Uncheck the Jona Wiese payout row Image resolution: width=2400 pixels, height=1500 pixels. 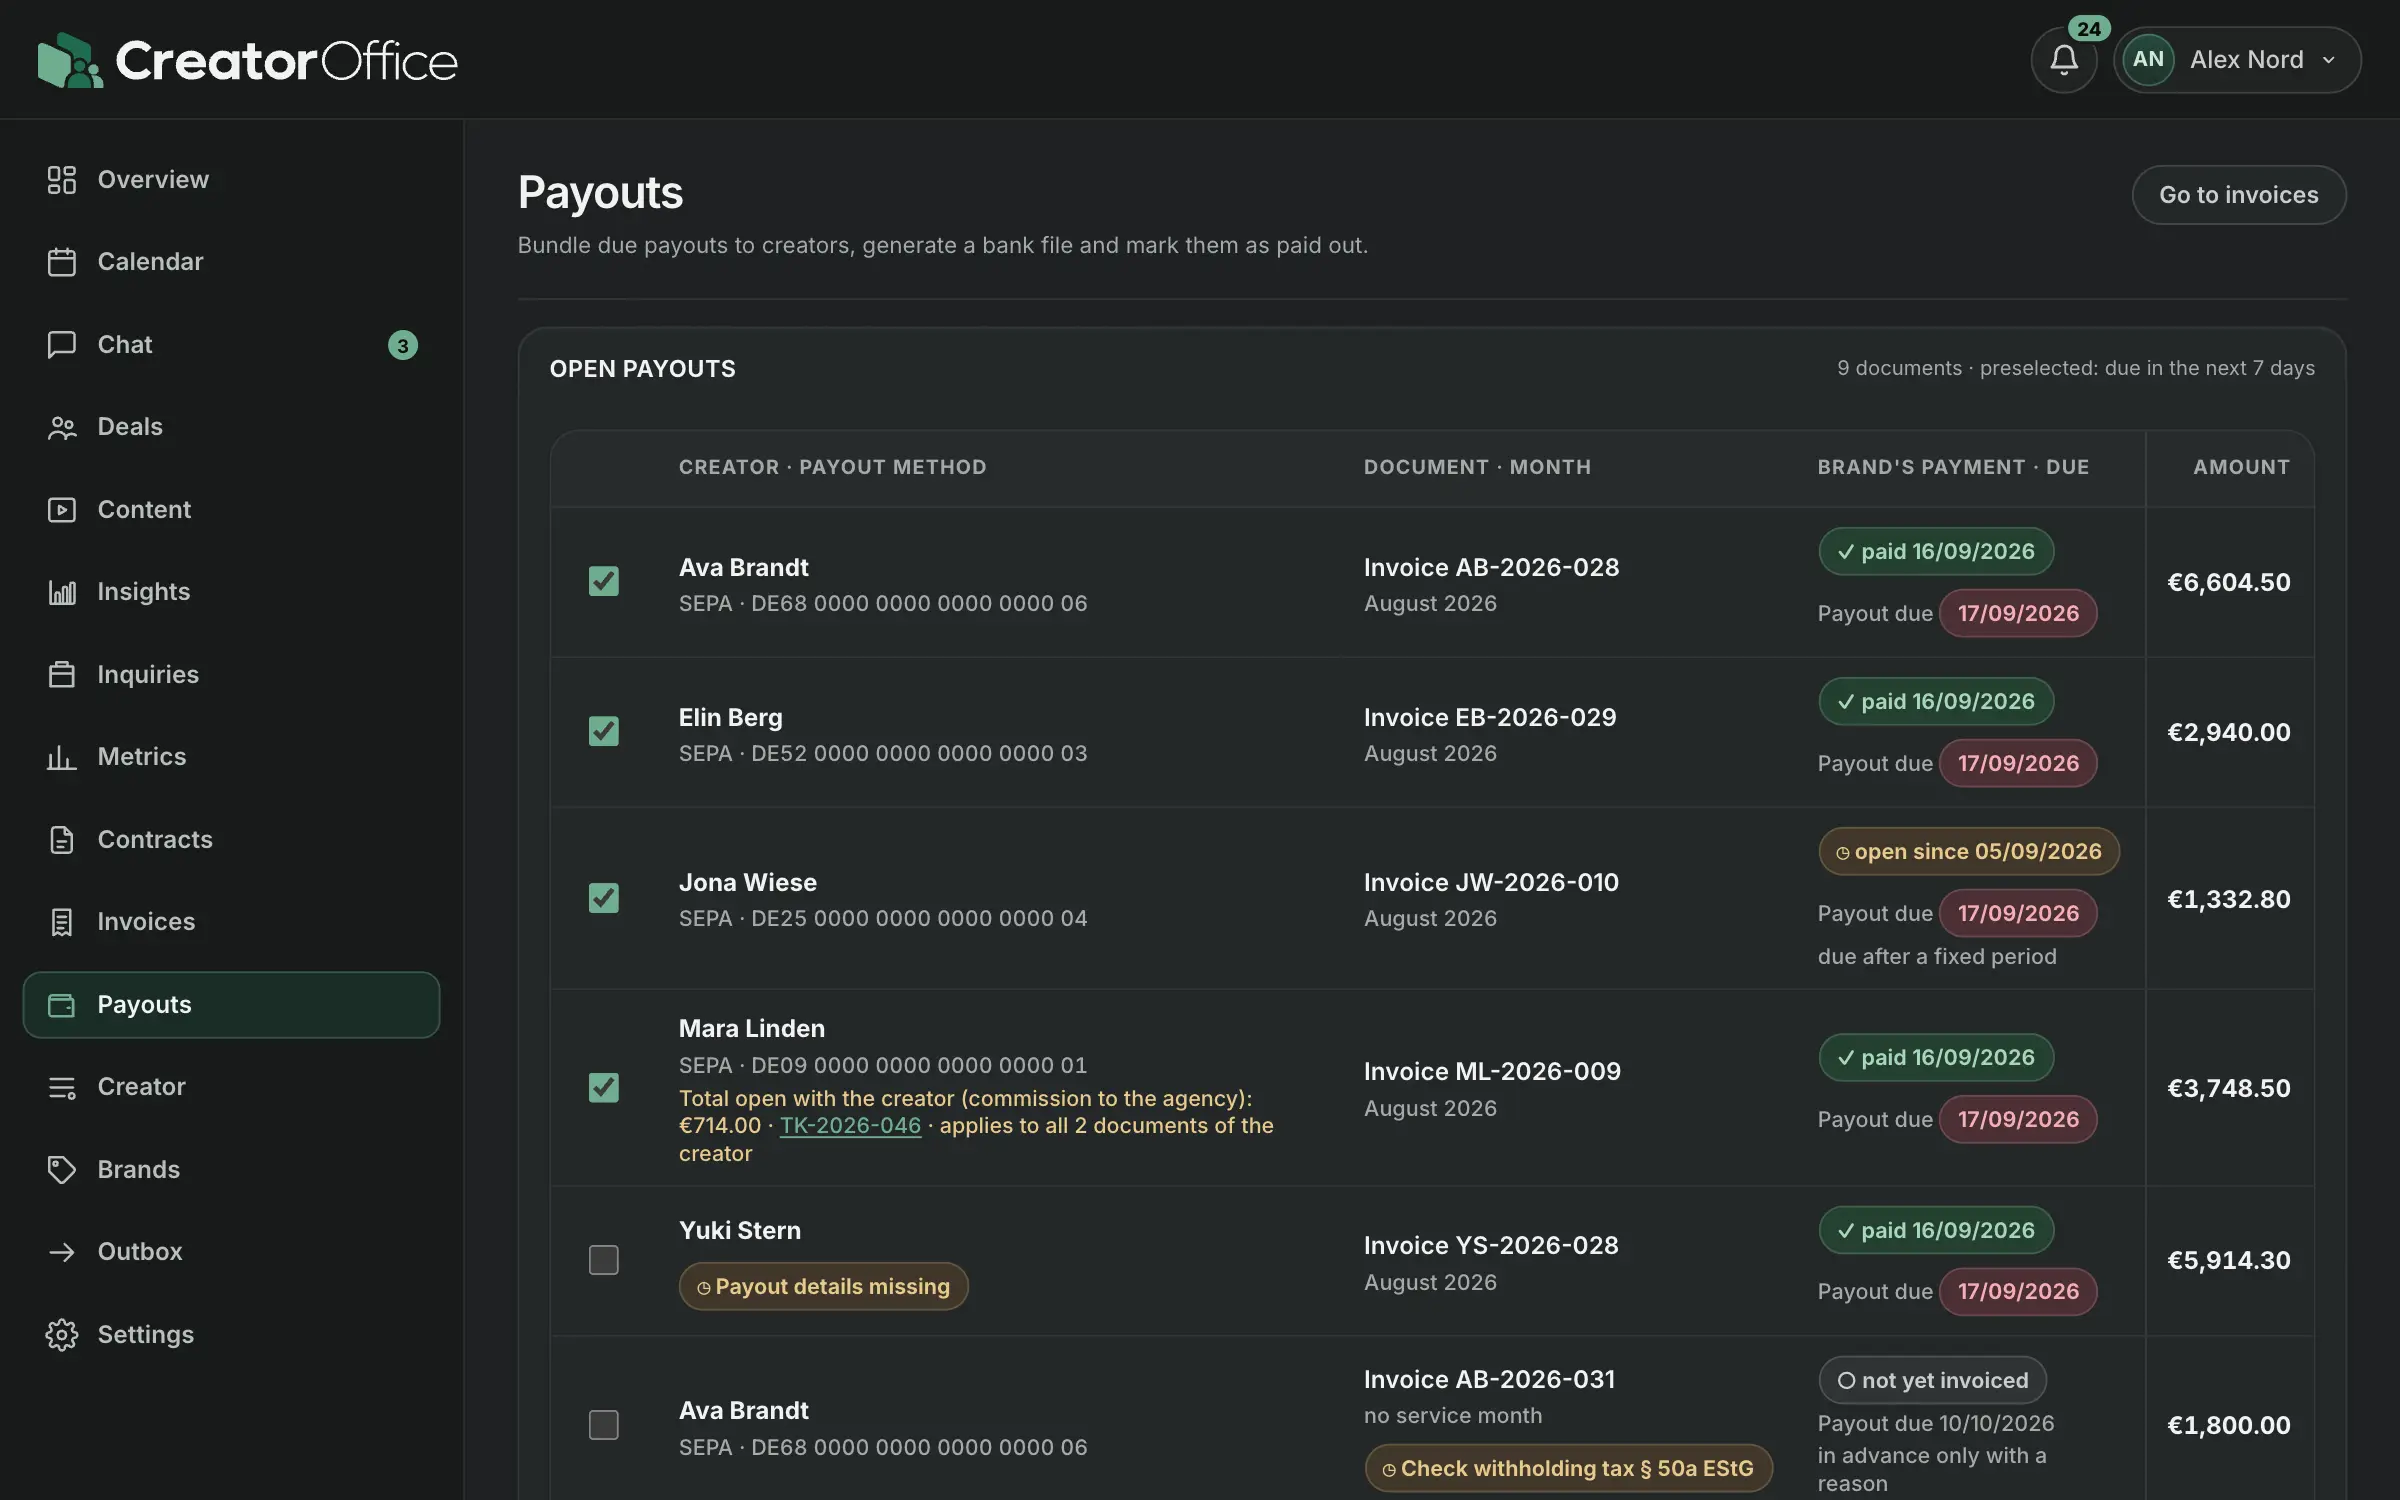click(604, 898)
